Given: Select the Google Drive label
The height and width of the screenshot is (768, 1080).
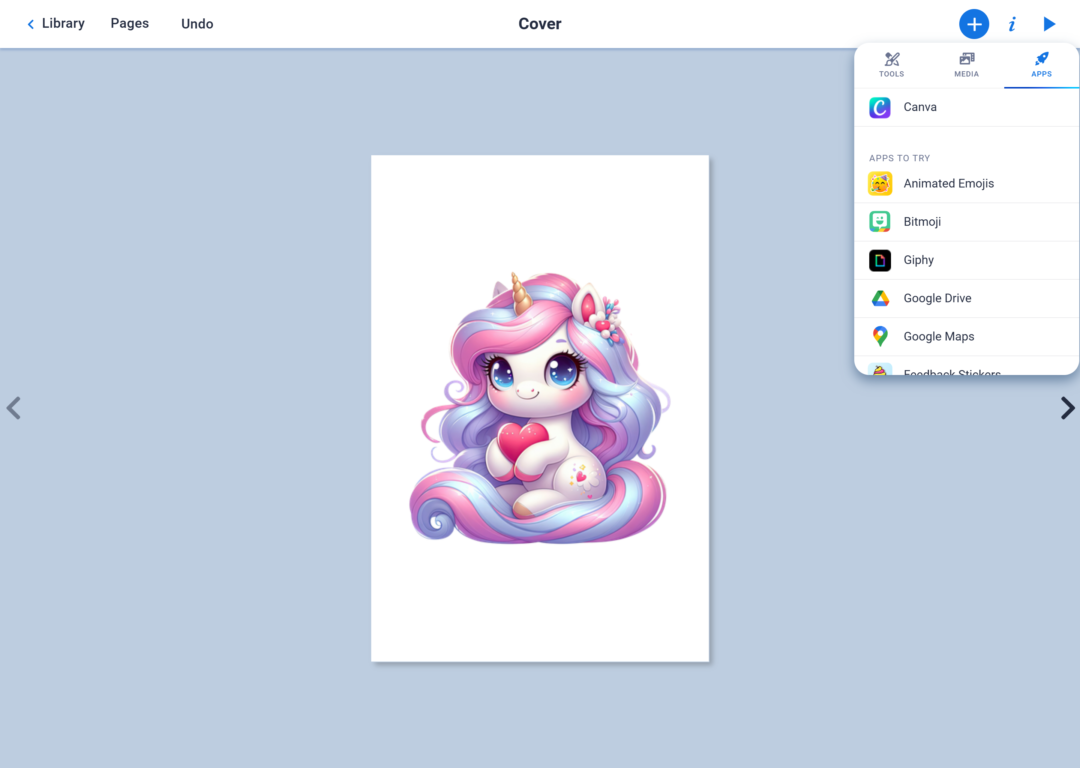Looking at the screenshot, I should click(x=937, y=298).
